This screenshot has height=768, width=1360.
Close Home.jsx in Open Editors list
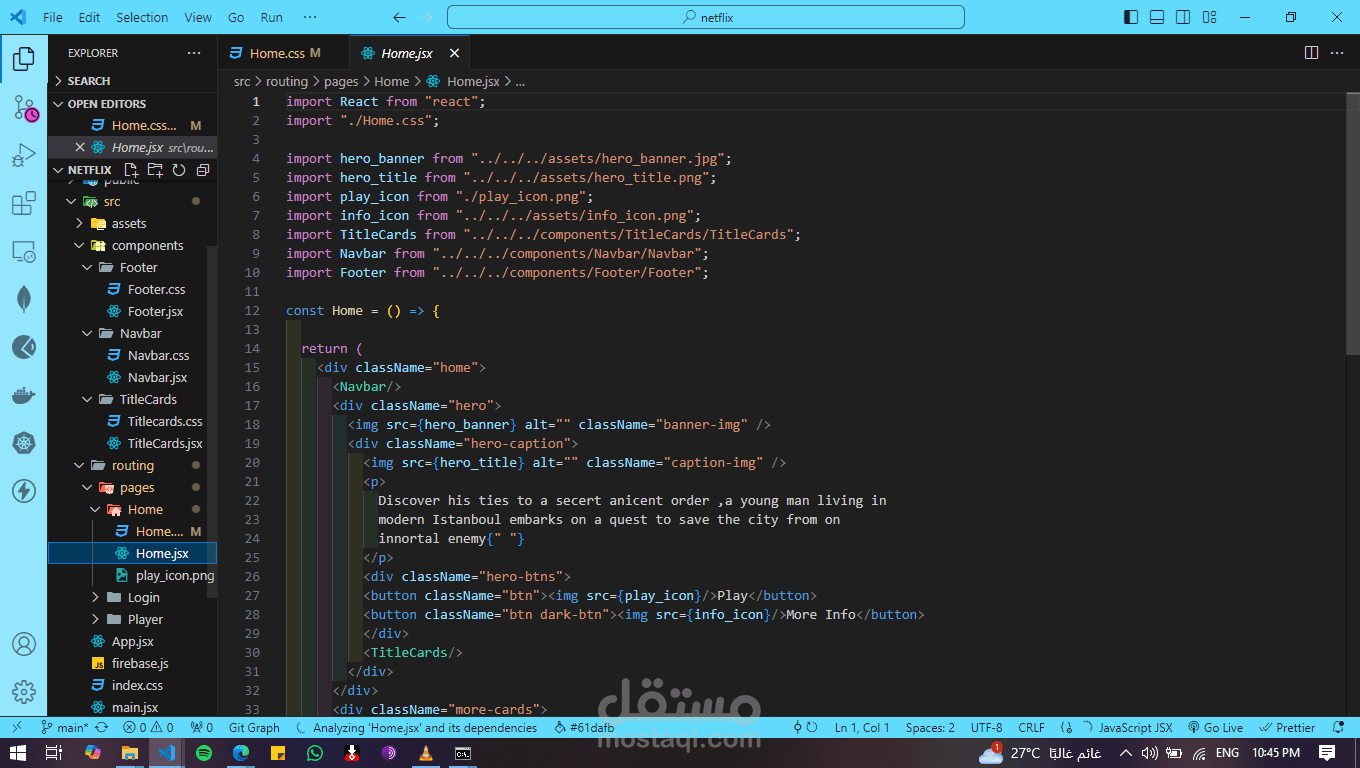click(80, 147)
